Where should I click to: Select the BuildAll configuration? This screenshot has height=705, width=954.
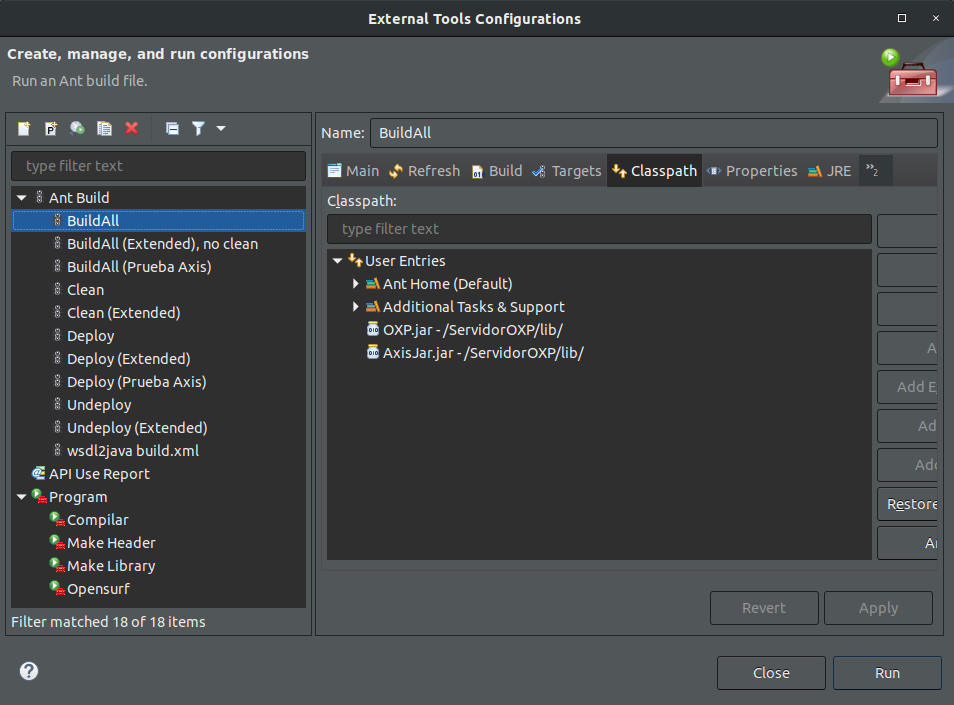(158, 221)
